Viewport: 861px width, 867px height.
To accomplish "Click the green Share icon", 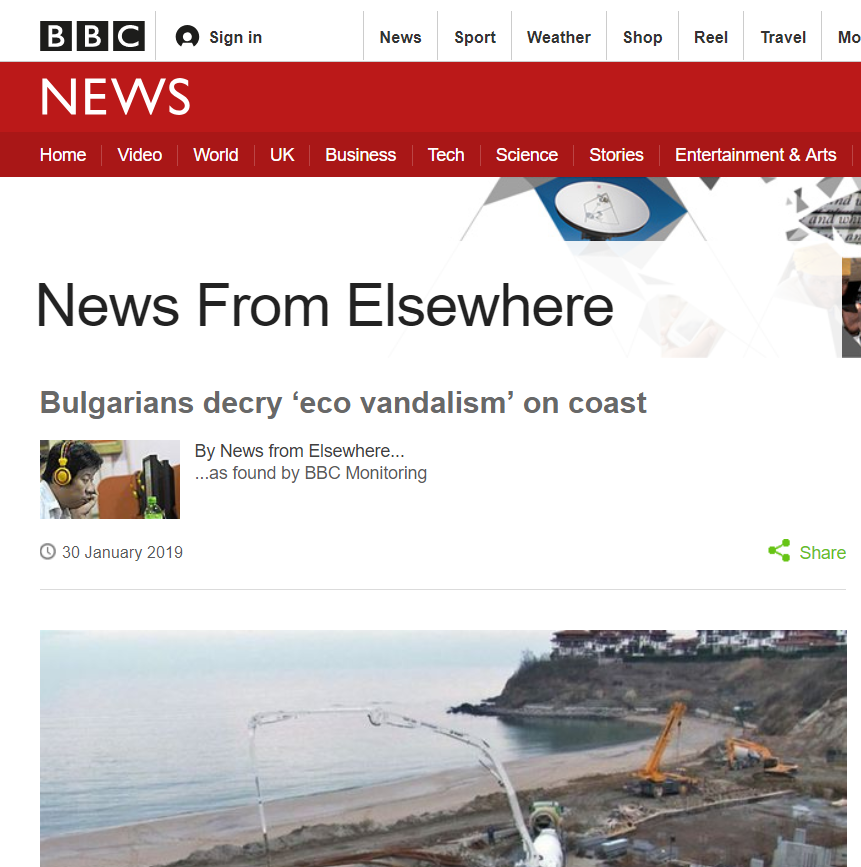I will [779, 551].
